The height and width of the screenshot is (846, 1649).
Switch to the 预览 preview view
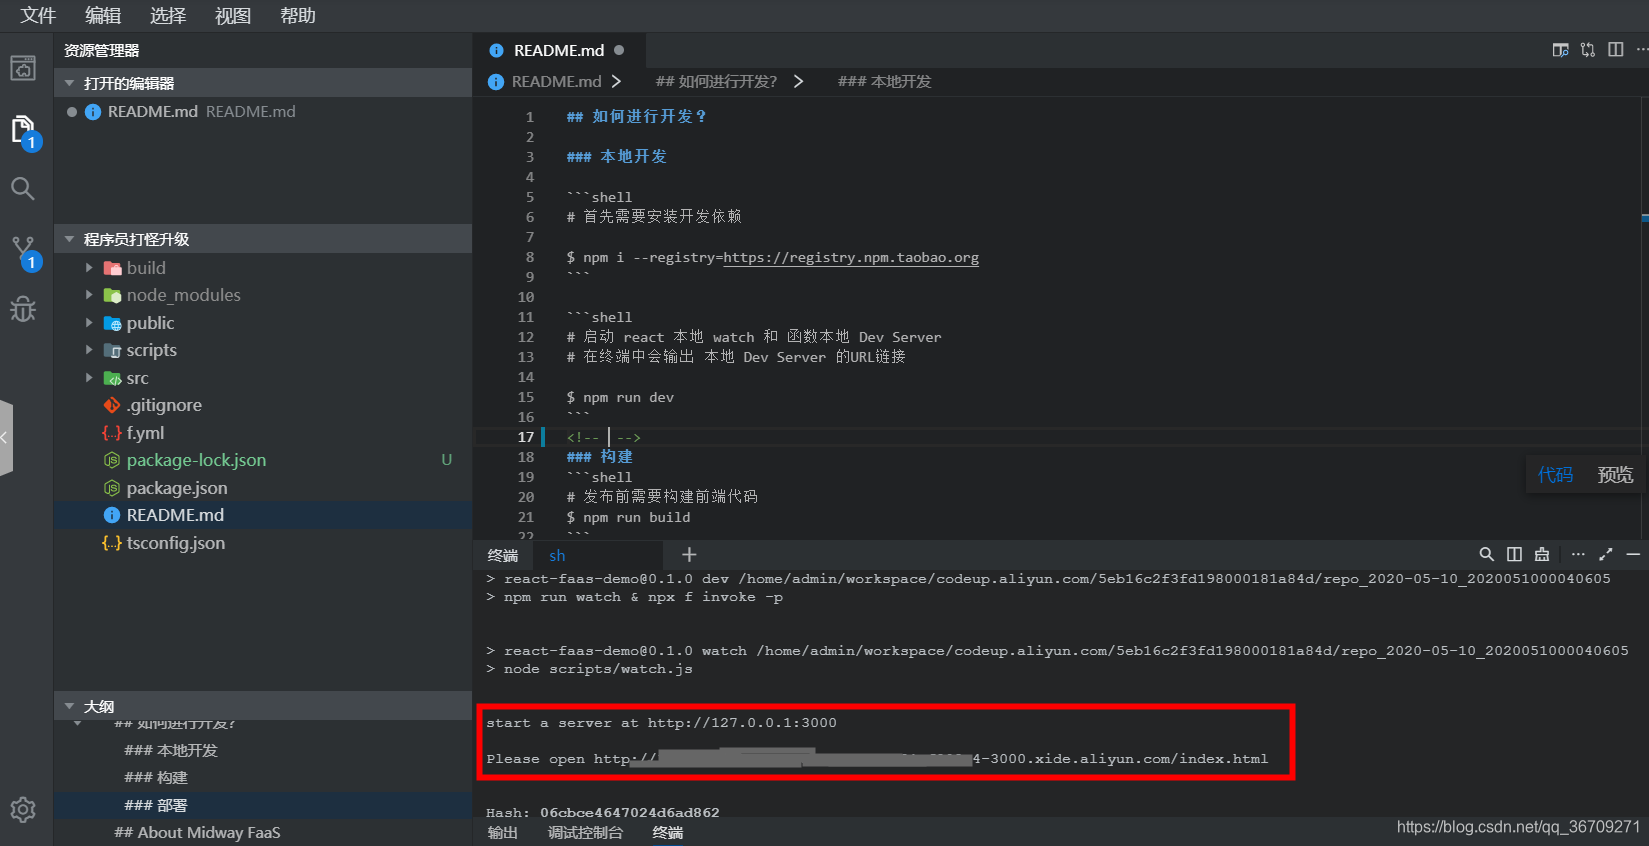(1615, 475)
